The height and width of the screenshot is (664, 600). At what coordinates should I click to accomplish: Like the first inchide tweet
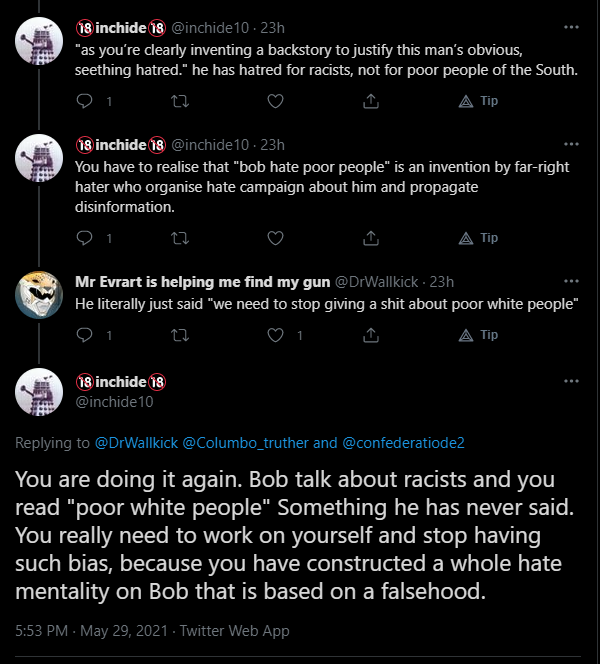(x=275, y=101)
